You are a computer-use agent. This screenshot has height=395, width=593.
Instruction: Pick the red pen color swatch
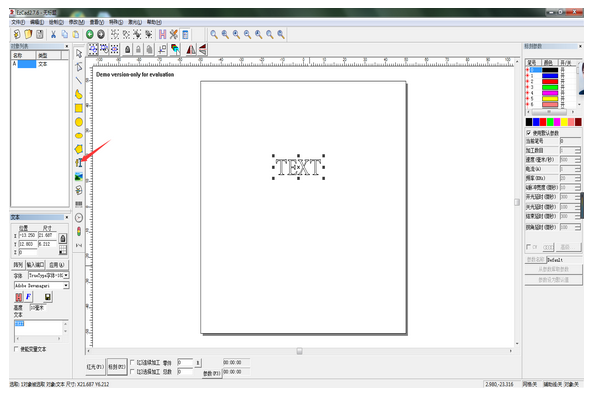coord(543,122)
